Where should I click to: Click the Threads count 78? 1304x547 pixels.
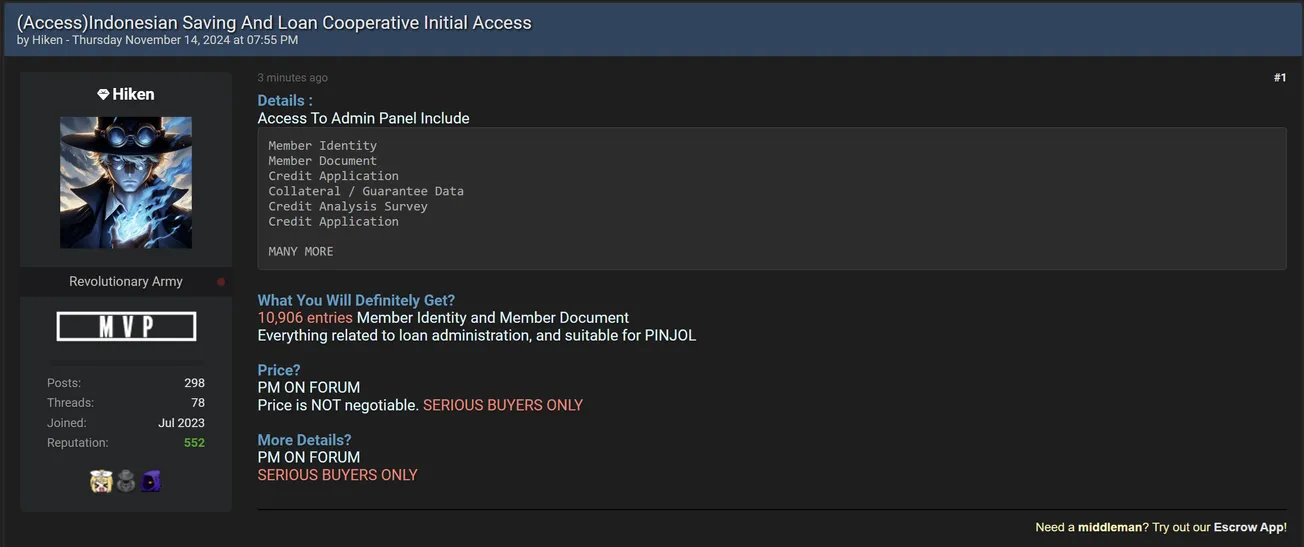coord(198,402)
